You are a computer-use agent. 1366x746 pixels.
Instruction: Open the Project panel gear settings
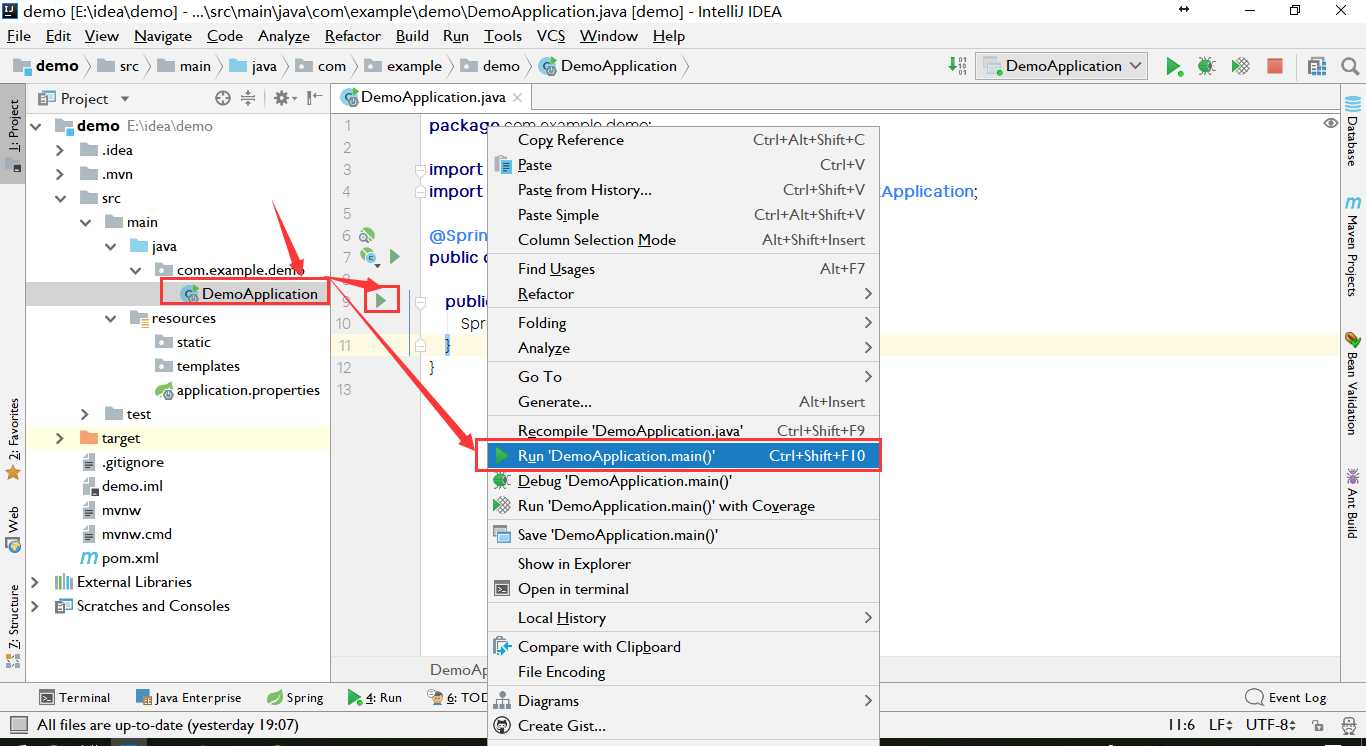pos(284,98)
